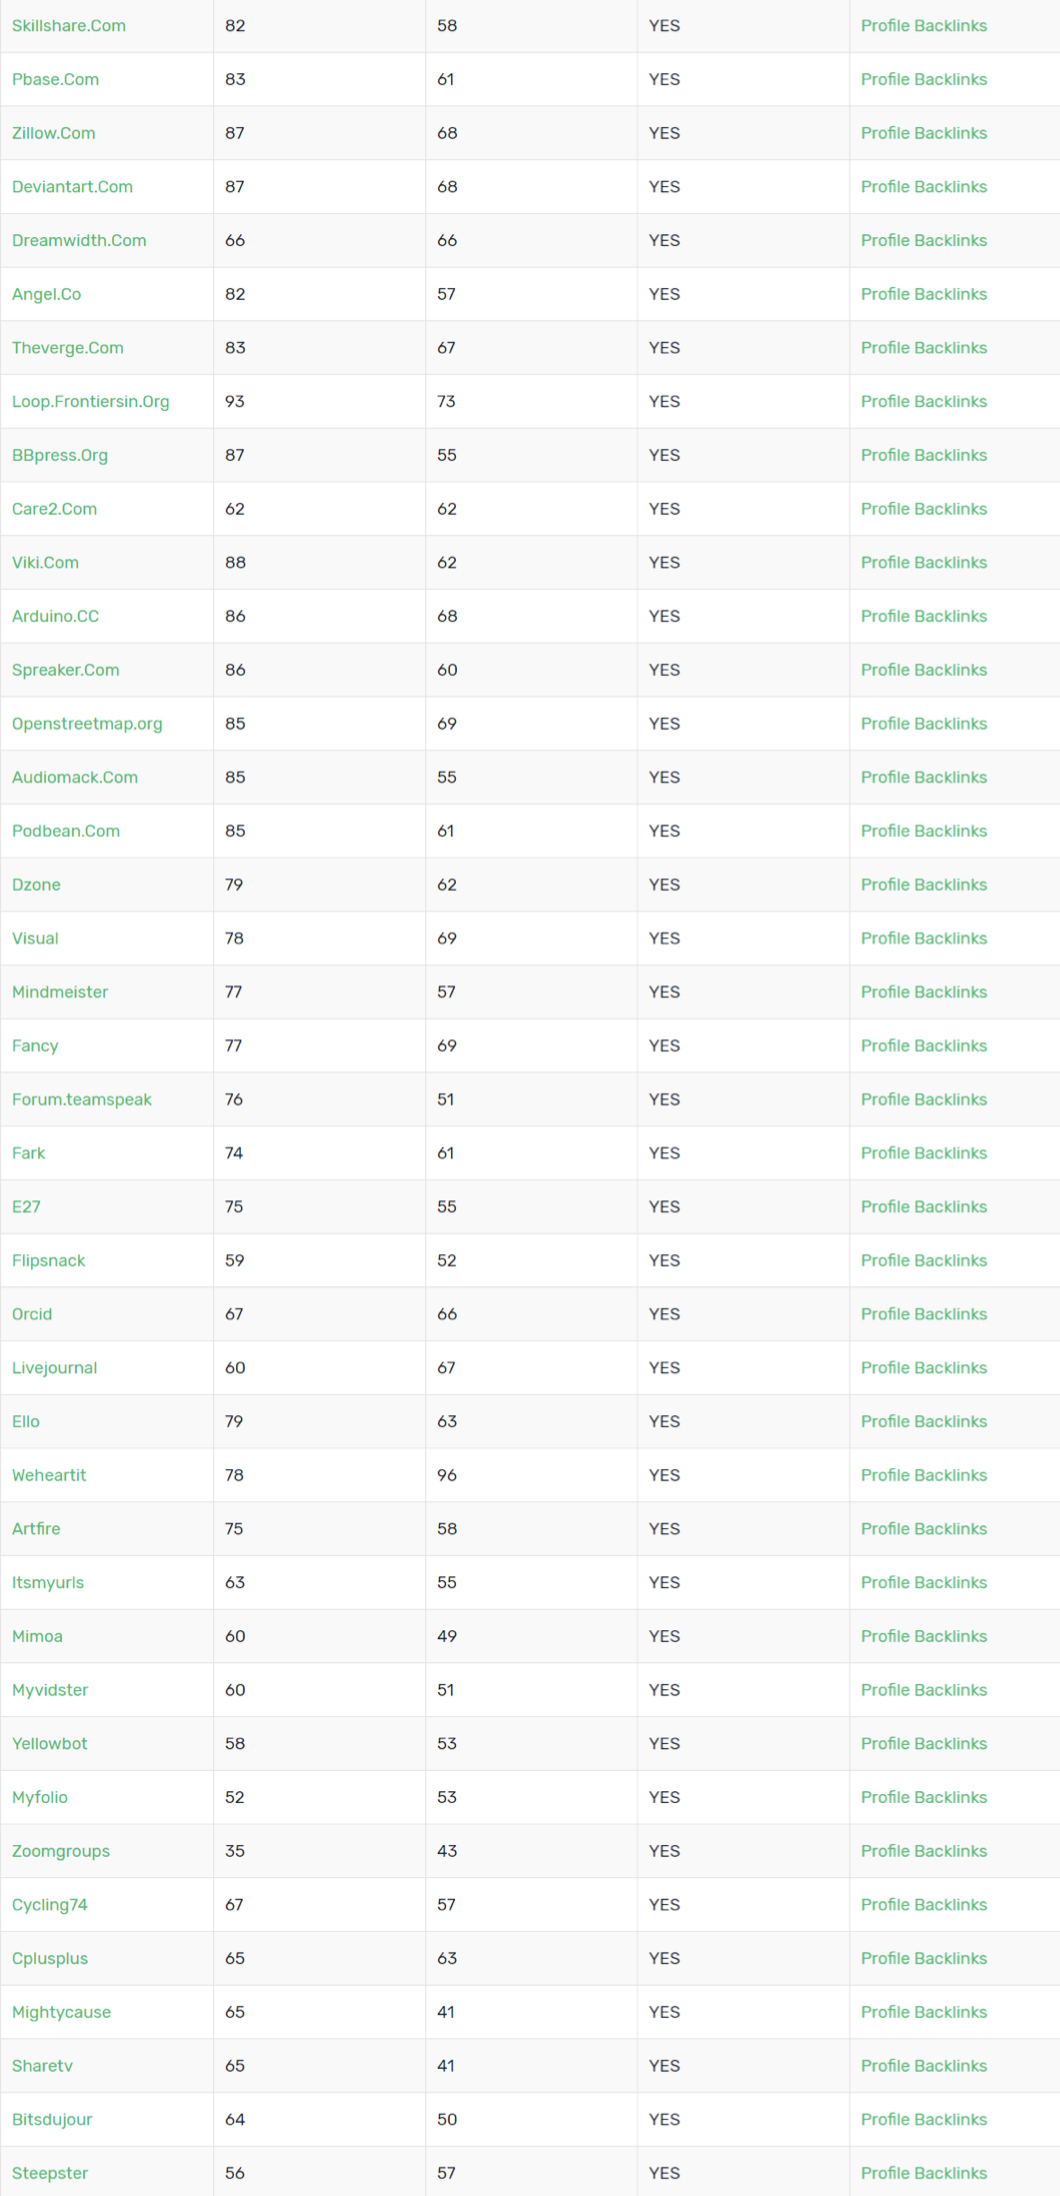The height and width of the screenshot is (2196, 1060).
Task: Open Deviantart.Com in the table
Action: [x=72, y=187]
